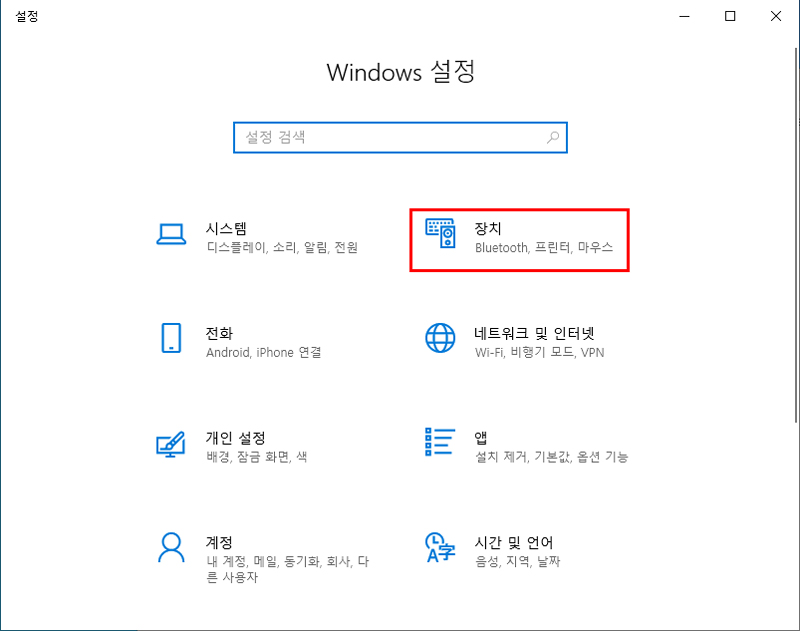The height and width of the screenshot is (631, 800).
Task: Click the Time and Language icon
Action: click(440, 547)
